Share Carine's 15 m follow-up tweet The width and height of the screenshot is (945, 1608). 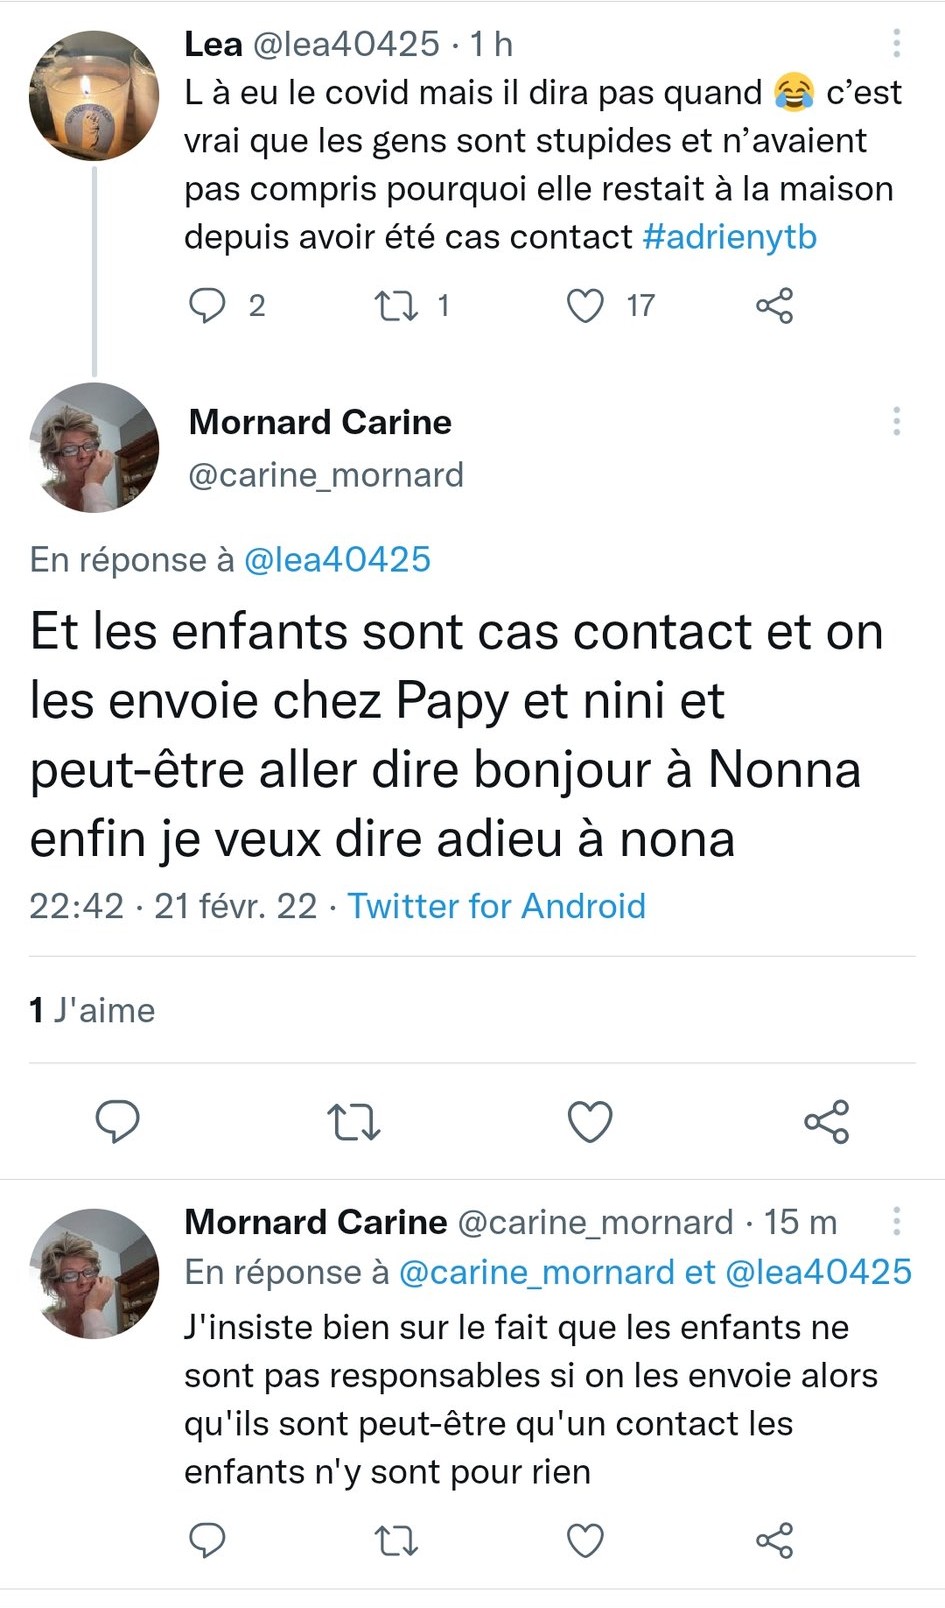click(774, 1540)
